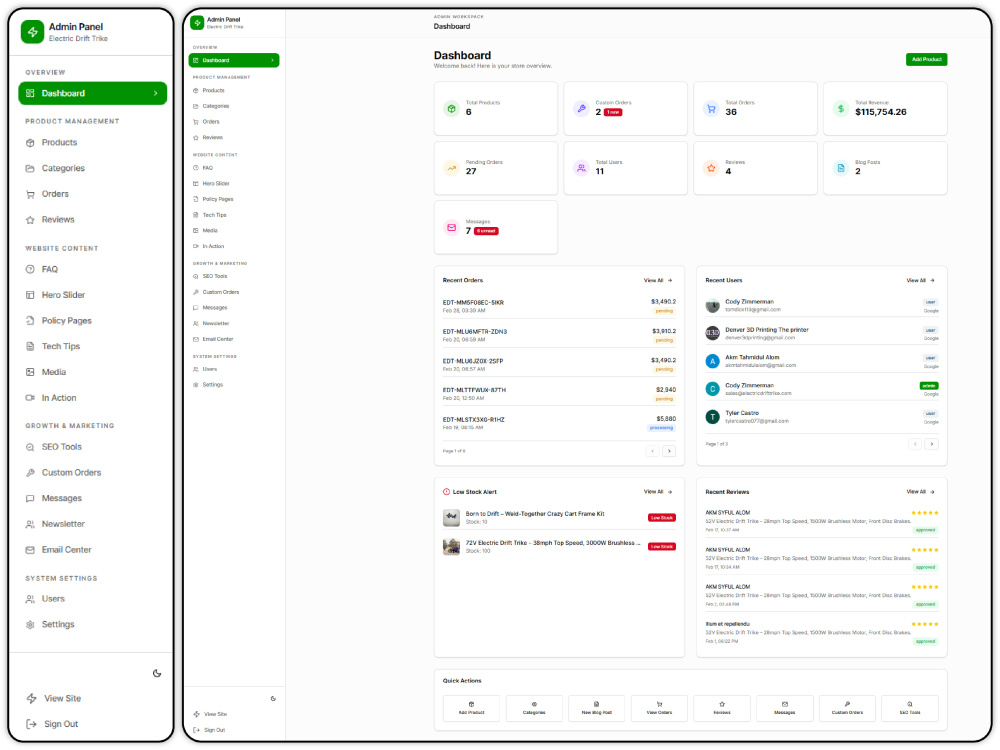The width and height of the screenshot is (1000, 750).
Task: Click Custom Orders tile in Quick Actions
Action: 847,708
